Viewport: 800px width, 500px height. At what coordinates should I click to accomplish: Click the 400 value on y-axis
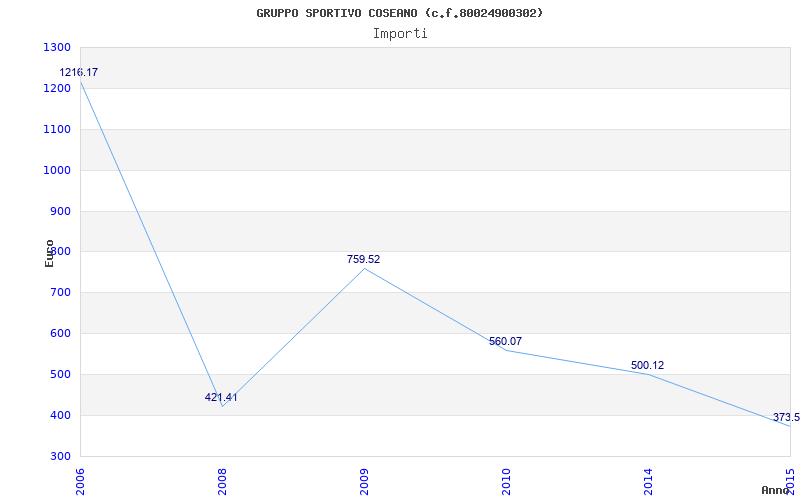tap(61, 415)
